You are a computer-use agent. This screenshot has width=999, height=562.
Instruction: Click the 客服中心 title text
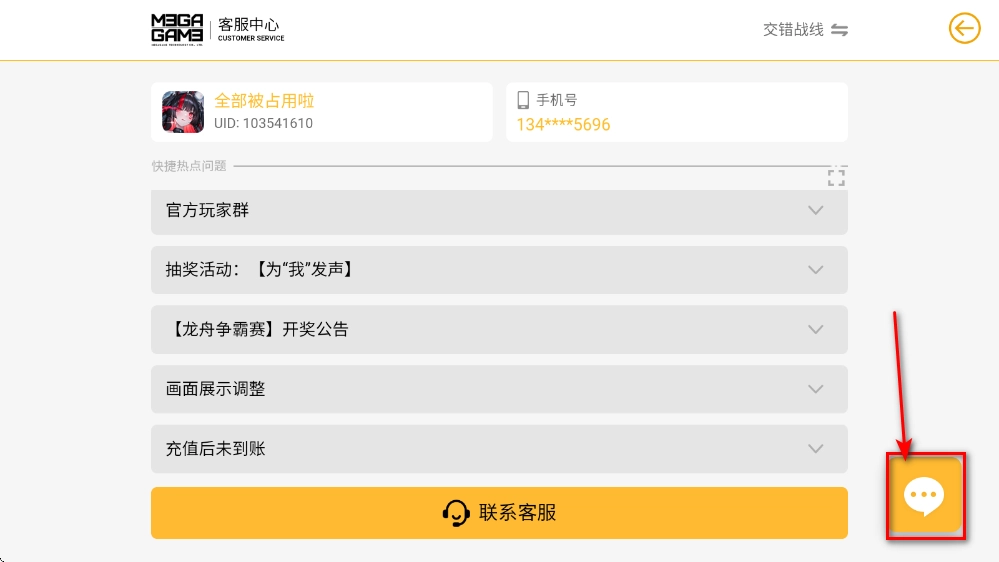pos(251,24)
